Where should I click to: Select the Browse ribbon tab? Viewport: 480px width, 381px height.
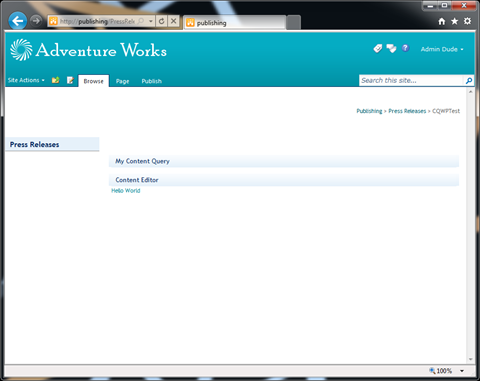point(93,81)
